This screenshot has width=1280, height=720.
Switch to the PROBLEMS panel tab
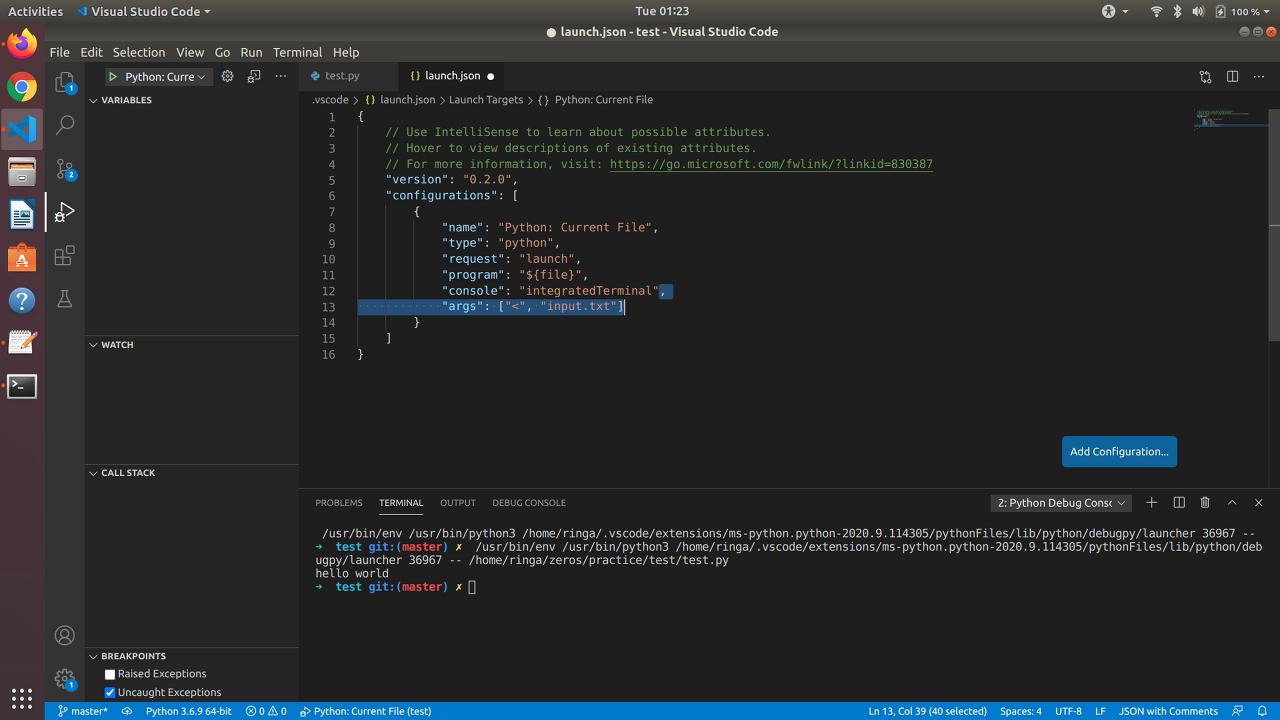click(x=339, y=503)
